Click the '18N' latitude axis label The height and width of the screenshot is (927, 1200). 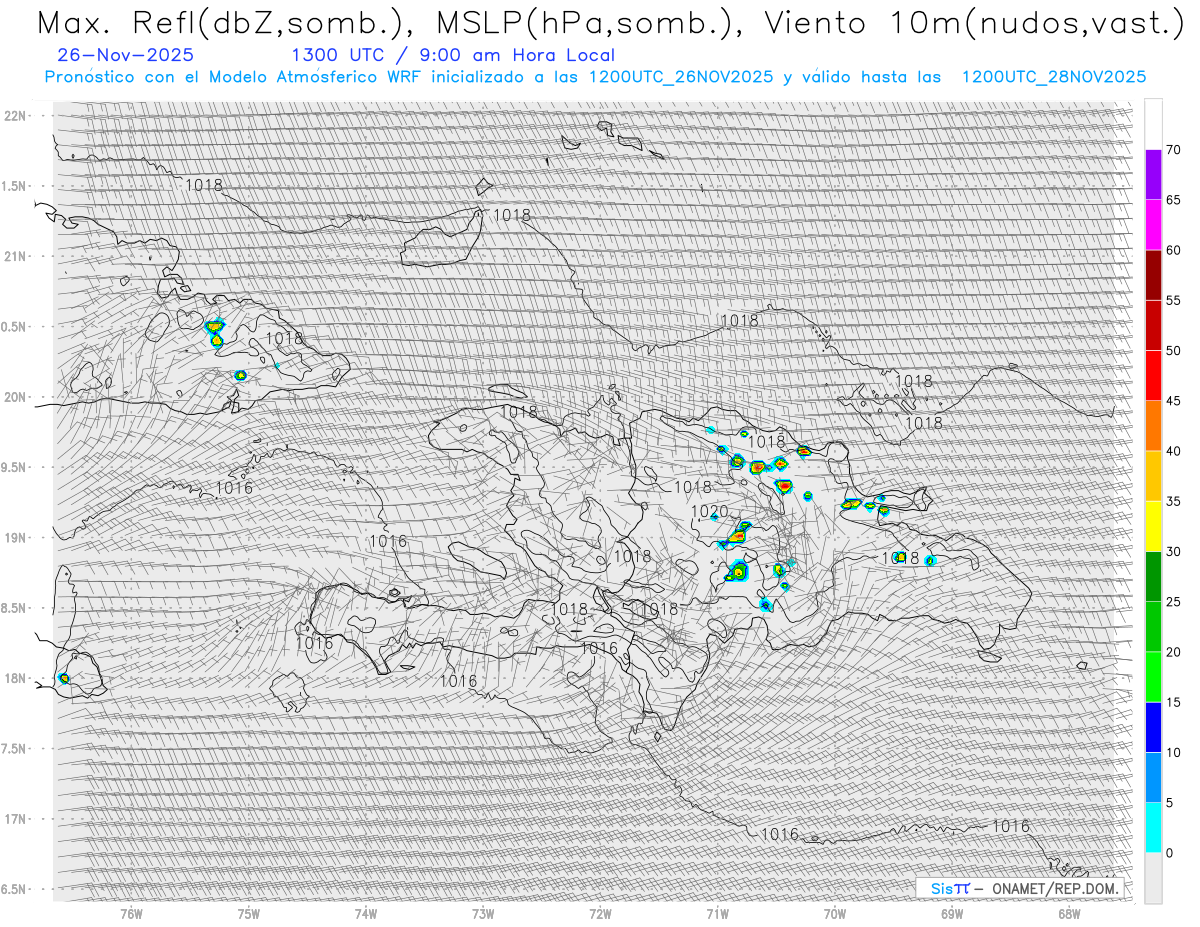[15, 678]
